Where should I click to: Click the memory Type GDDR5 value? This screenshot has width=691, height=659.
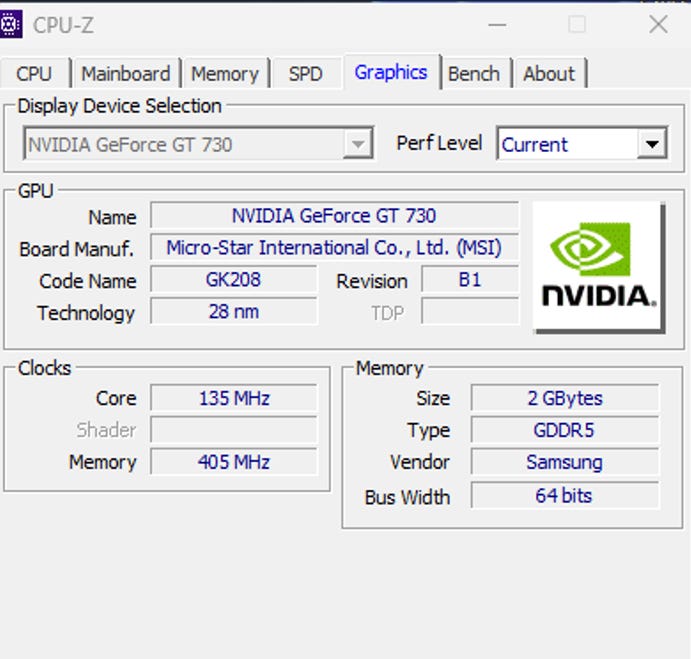(x=565, y=430)
